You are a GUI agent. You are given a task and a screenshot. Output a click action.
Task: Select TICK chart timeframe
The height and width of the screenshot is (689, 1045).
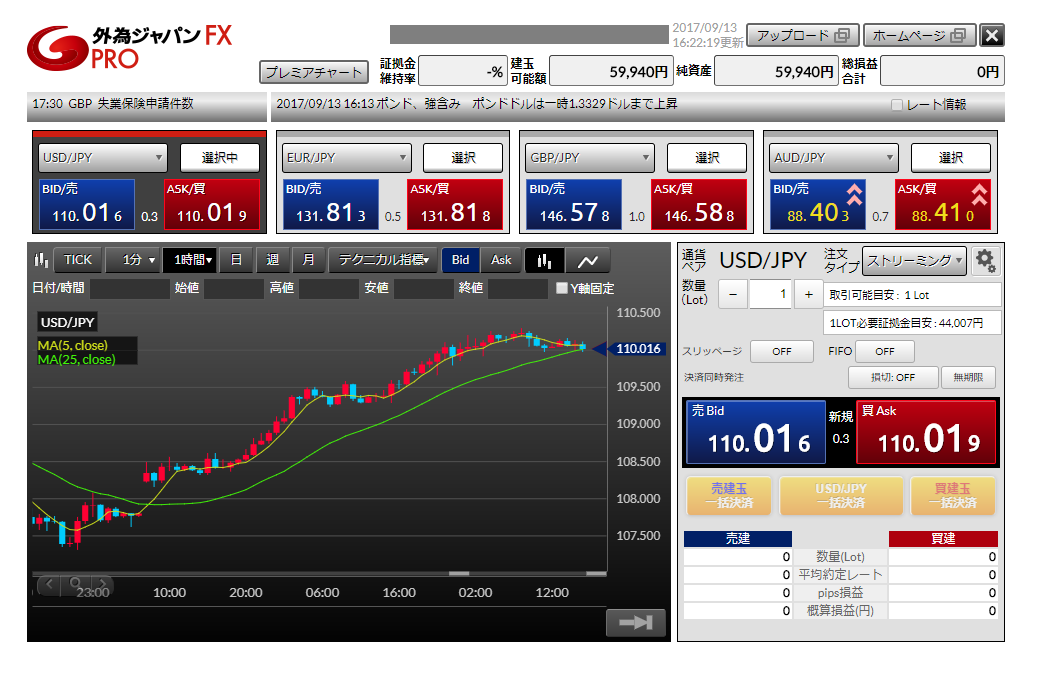[x=78, y=260]
